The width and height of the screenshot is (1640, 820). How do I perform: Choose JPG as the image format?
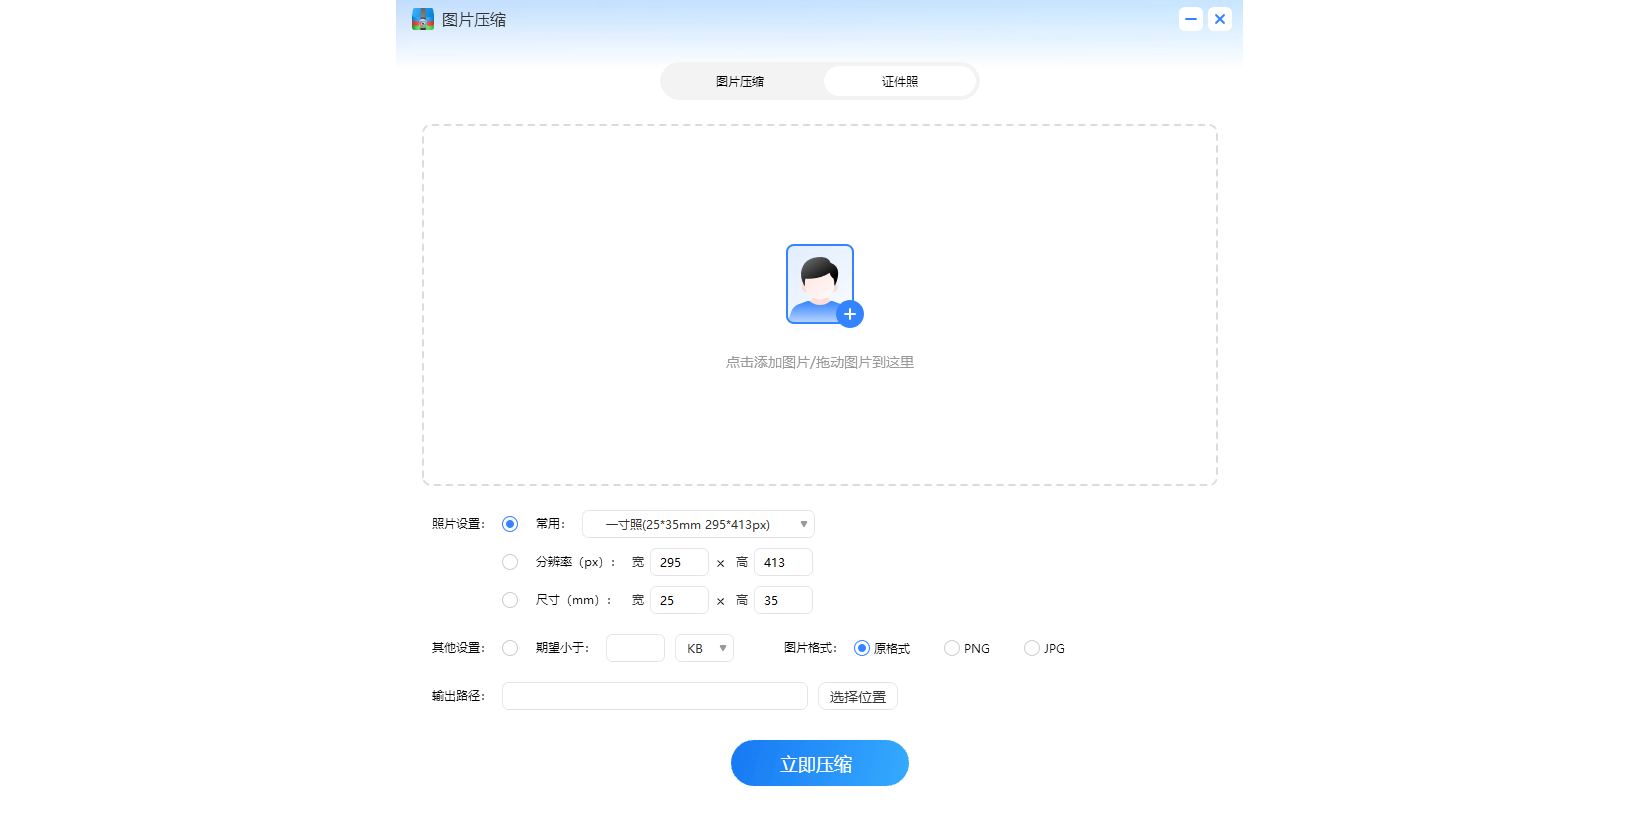[x=1032, y=648]
